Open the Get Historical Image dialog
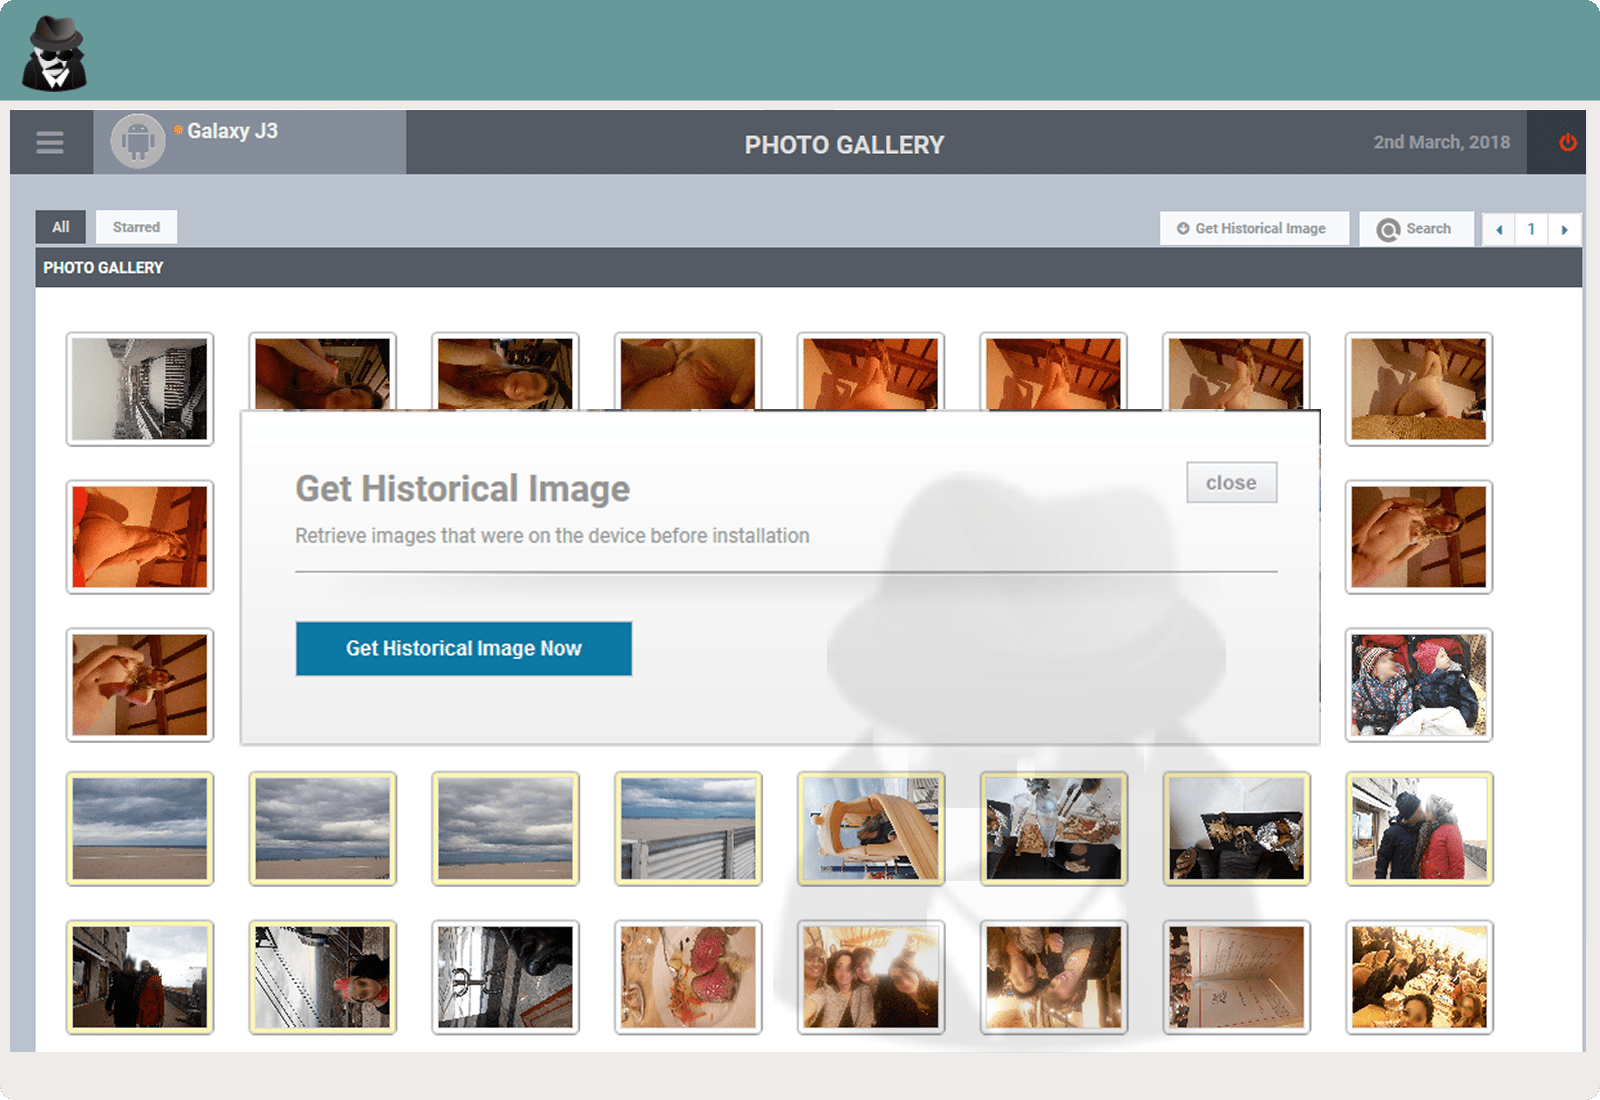This screenshot has width=1600, height=1100. pos(1254,228)
